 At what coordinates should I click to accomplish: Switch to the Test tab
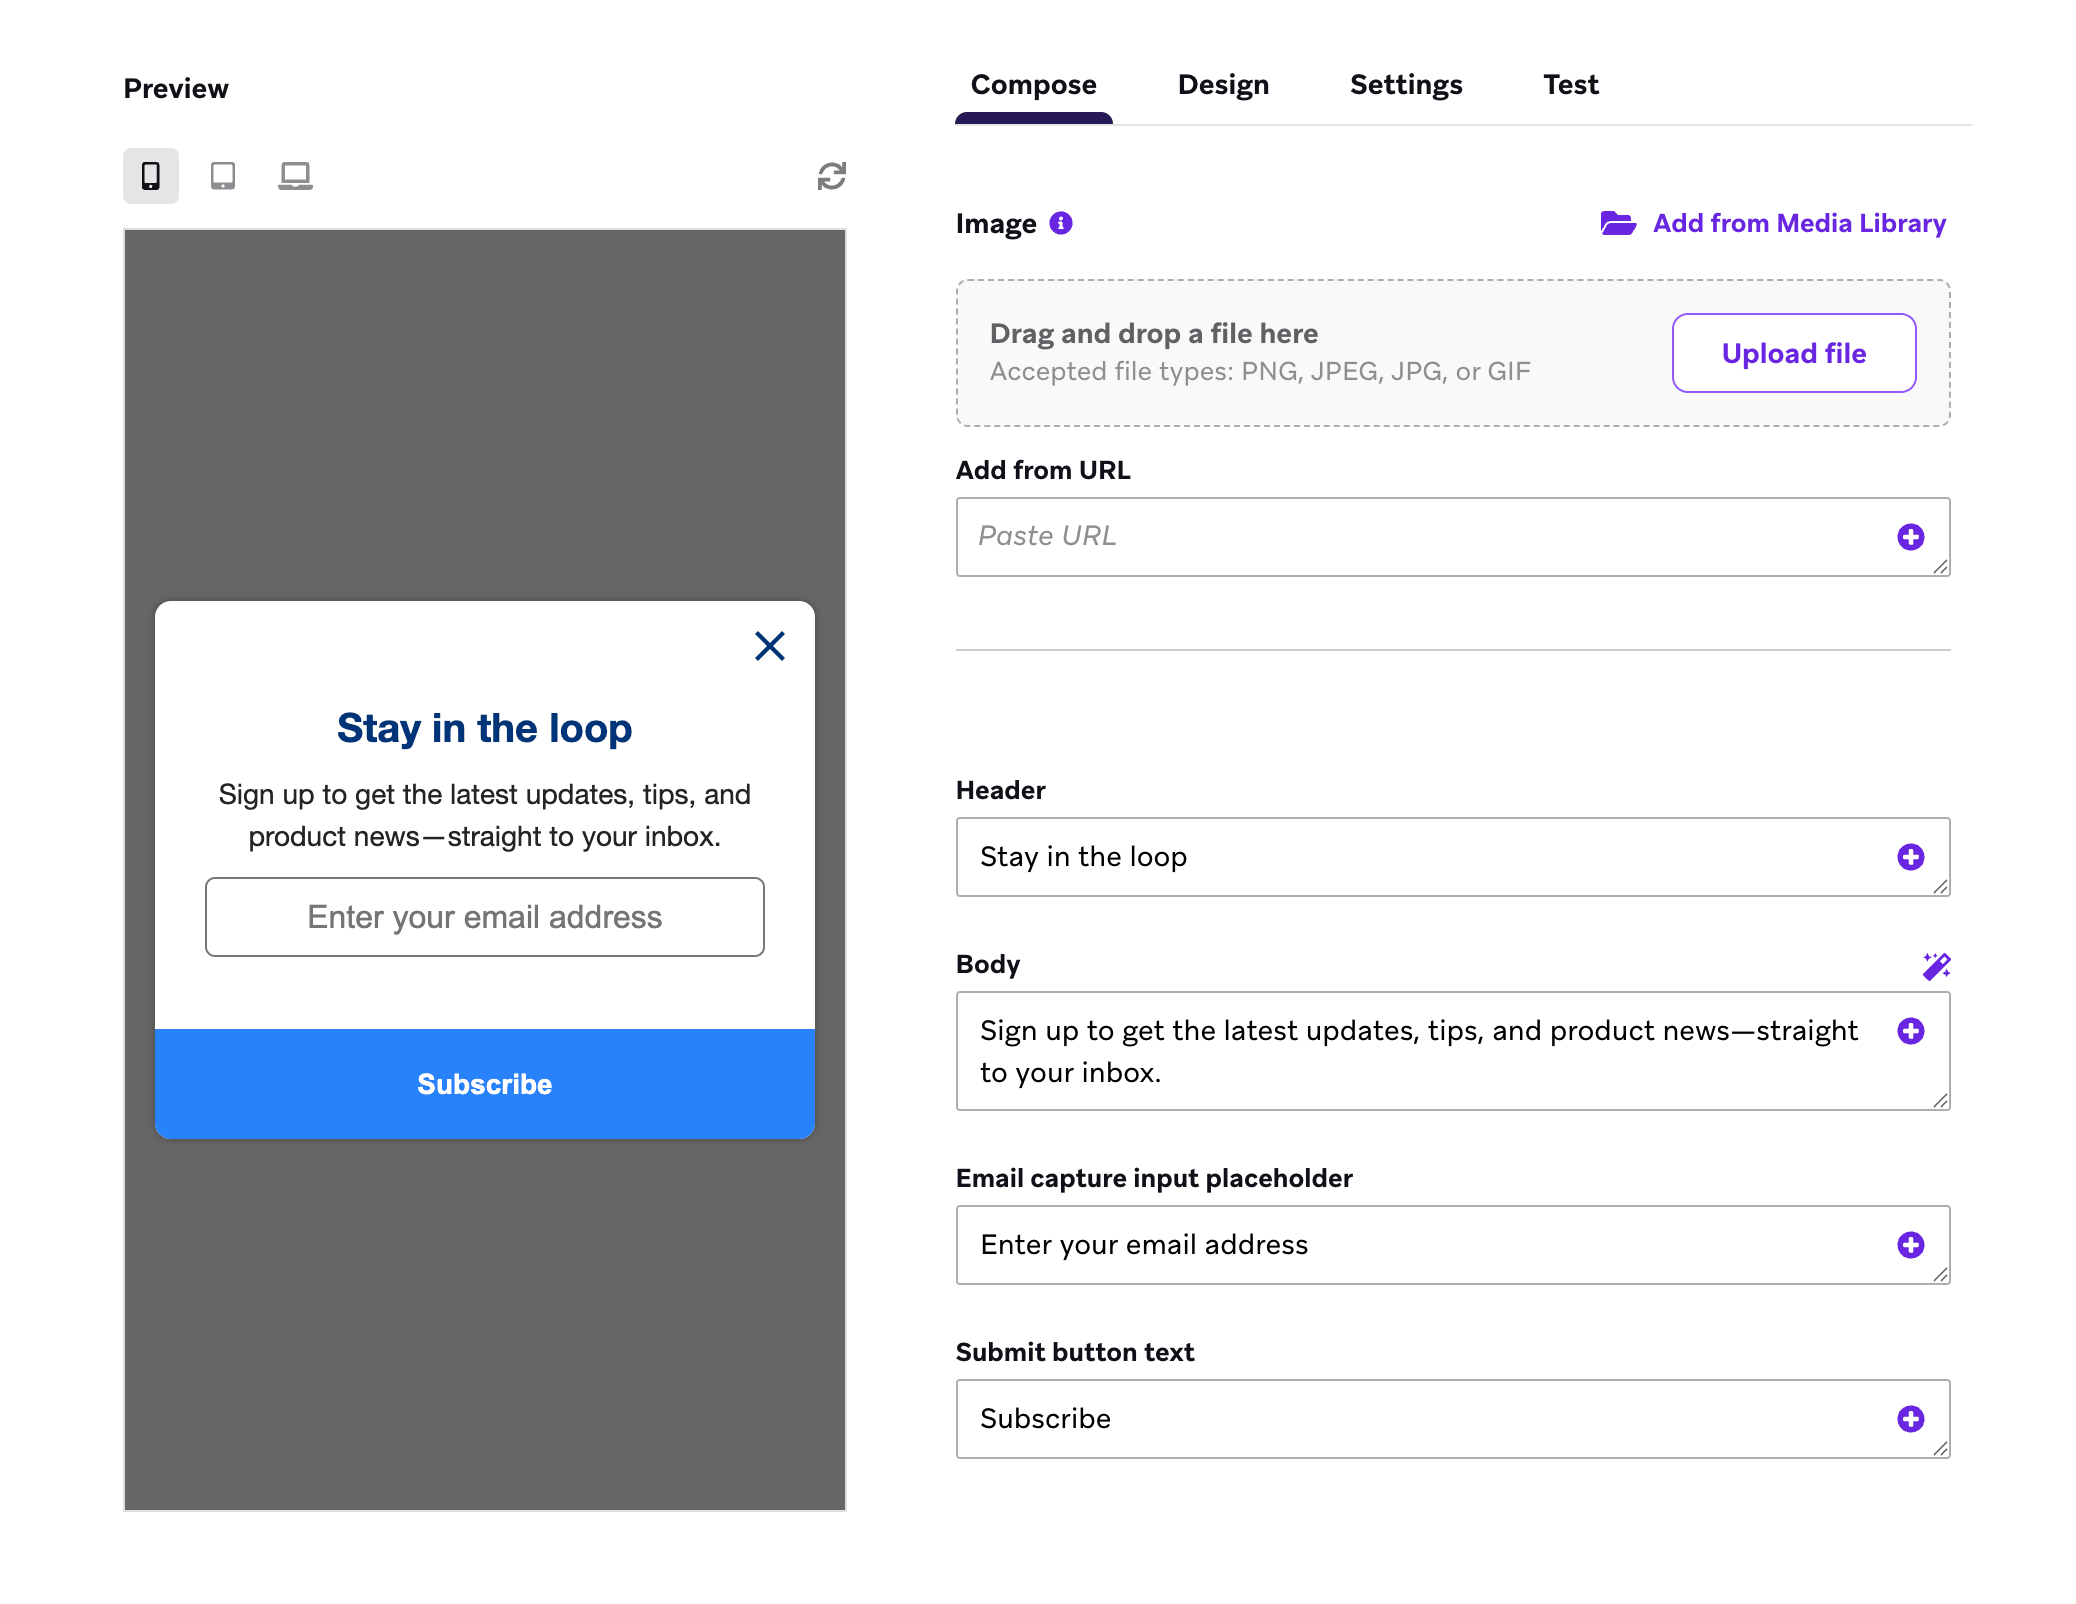[x=1570, y=84]
